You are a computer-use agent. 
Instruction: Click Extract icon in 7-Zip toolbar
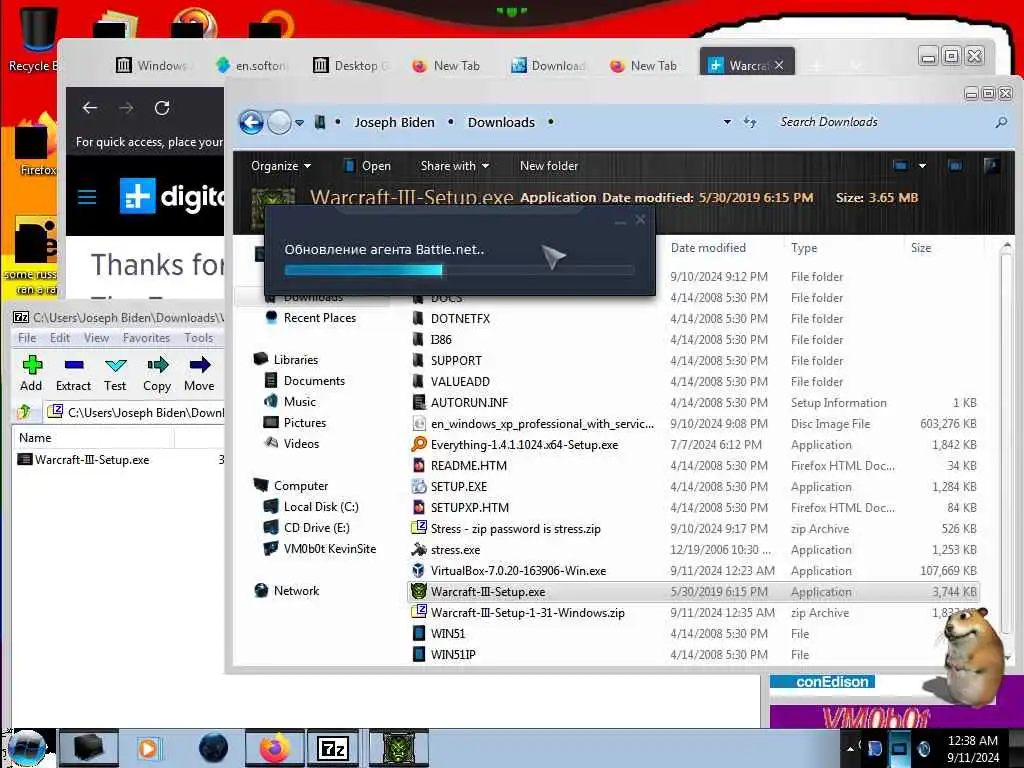(x=74, y=364)
